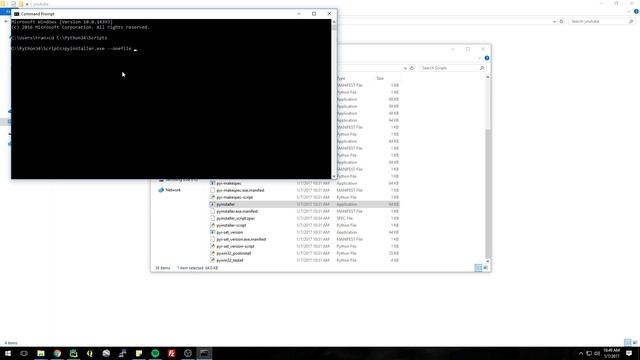
Task: Go back in the youtube Explorer window
Action: pos(6,21)
